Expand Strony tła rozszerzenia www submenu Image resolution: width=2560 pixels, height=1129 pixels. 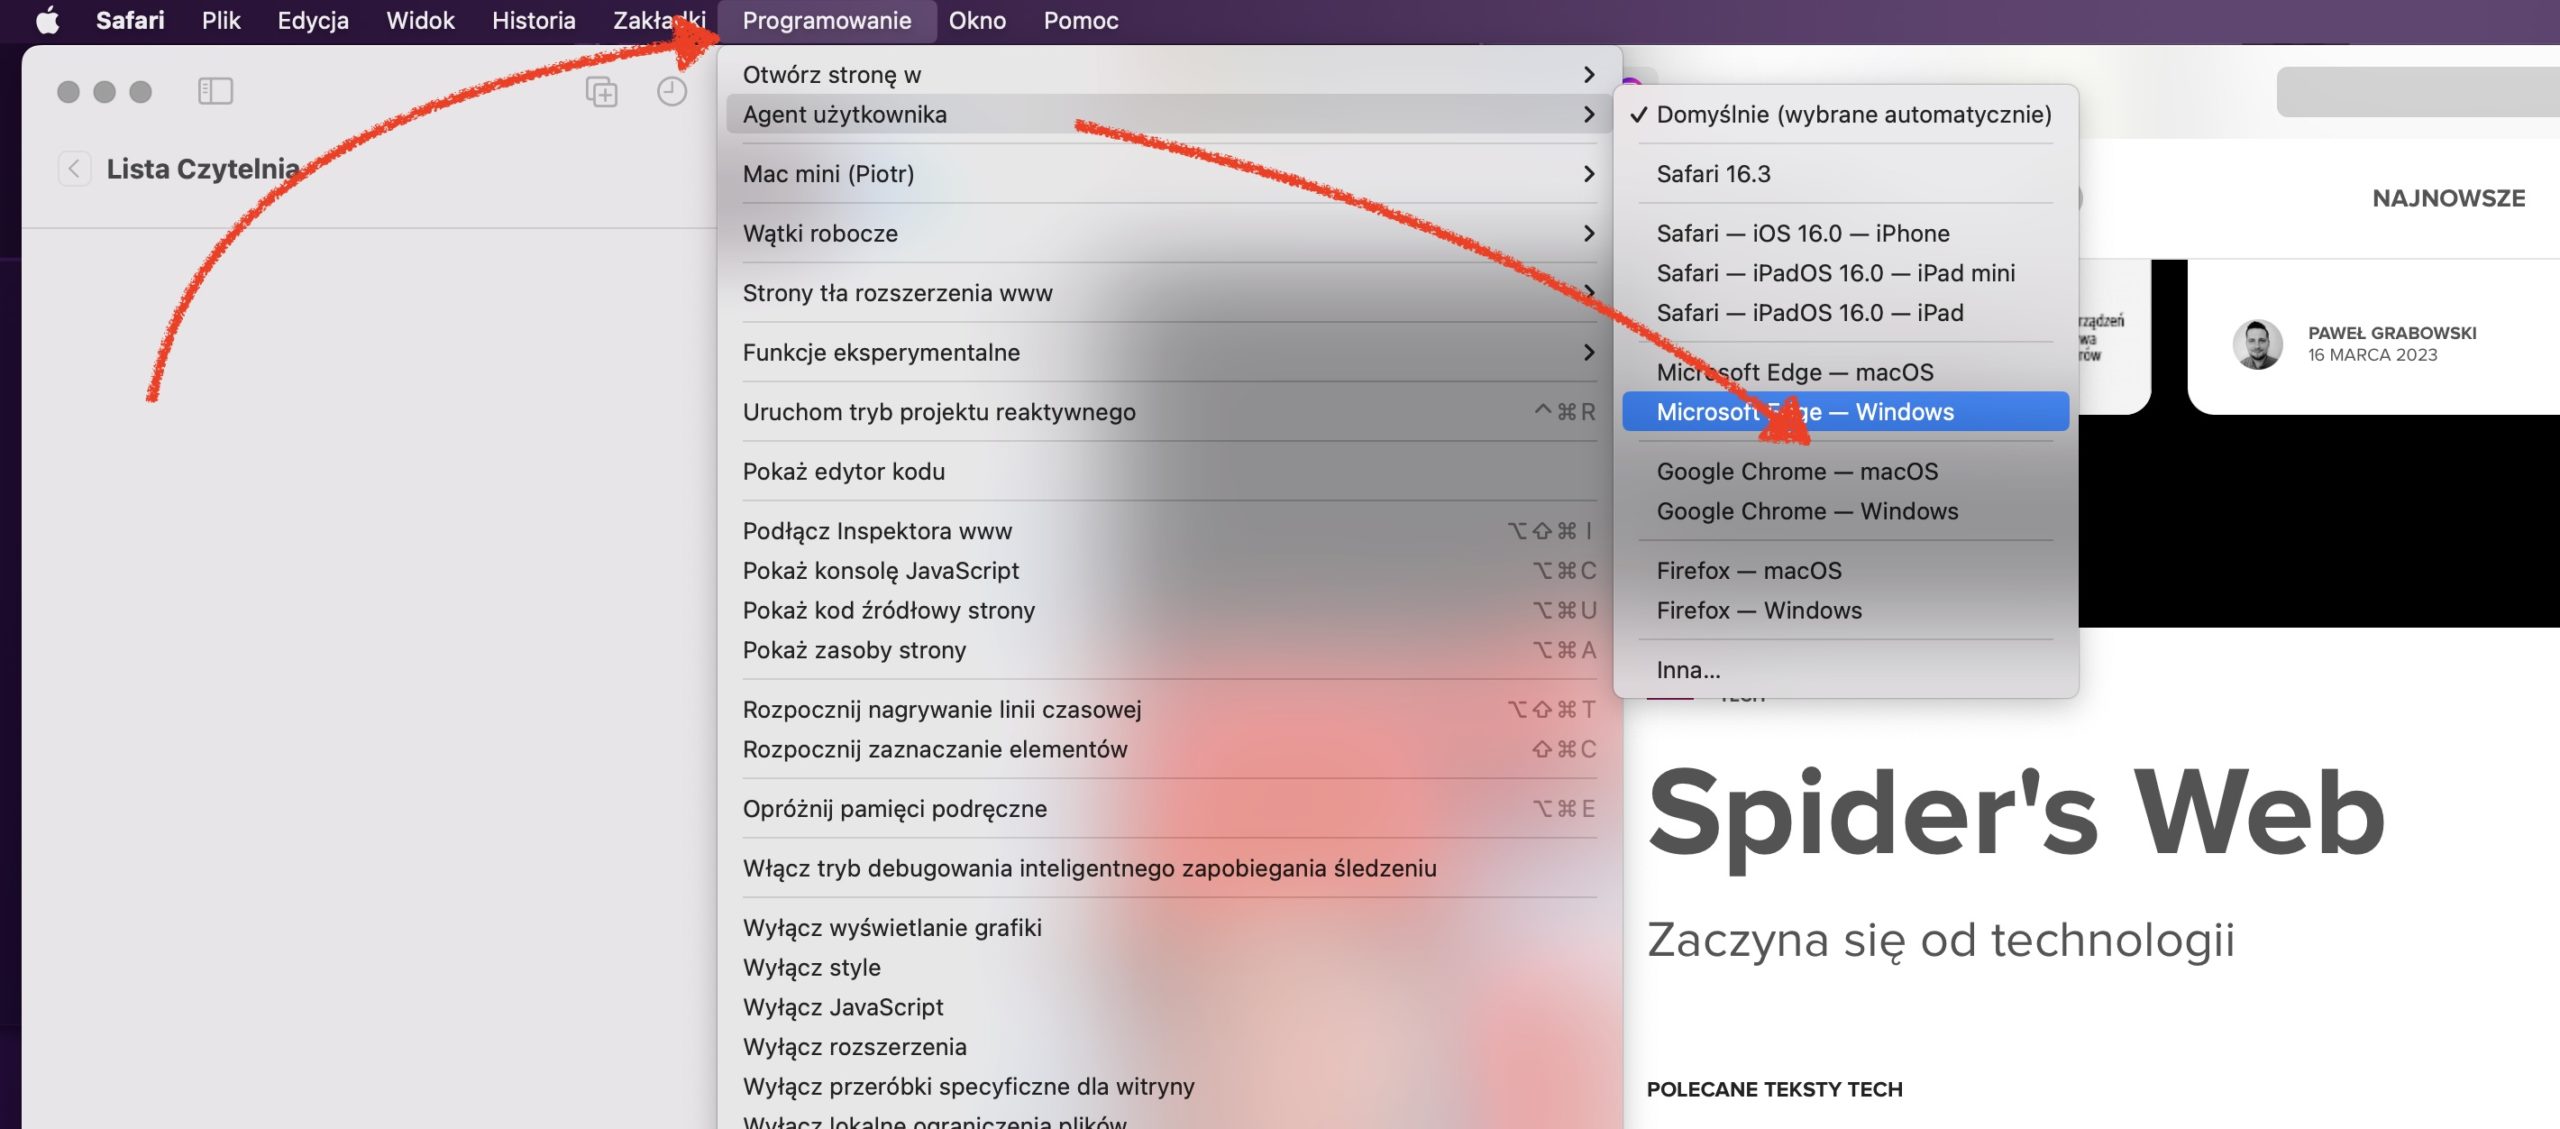[1168, 293]
